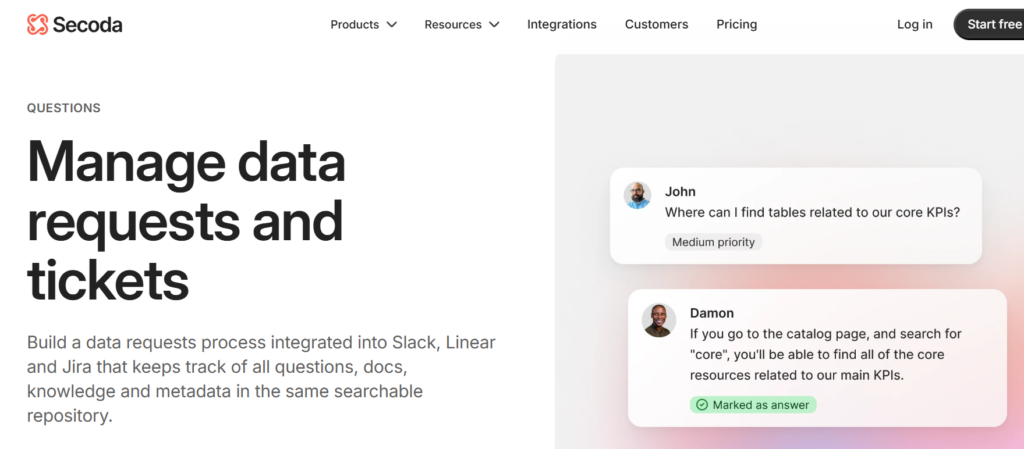Click the QUESTIONS section label
1024x449 pixels.
64,108
